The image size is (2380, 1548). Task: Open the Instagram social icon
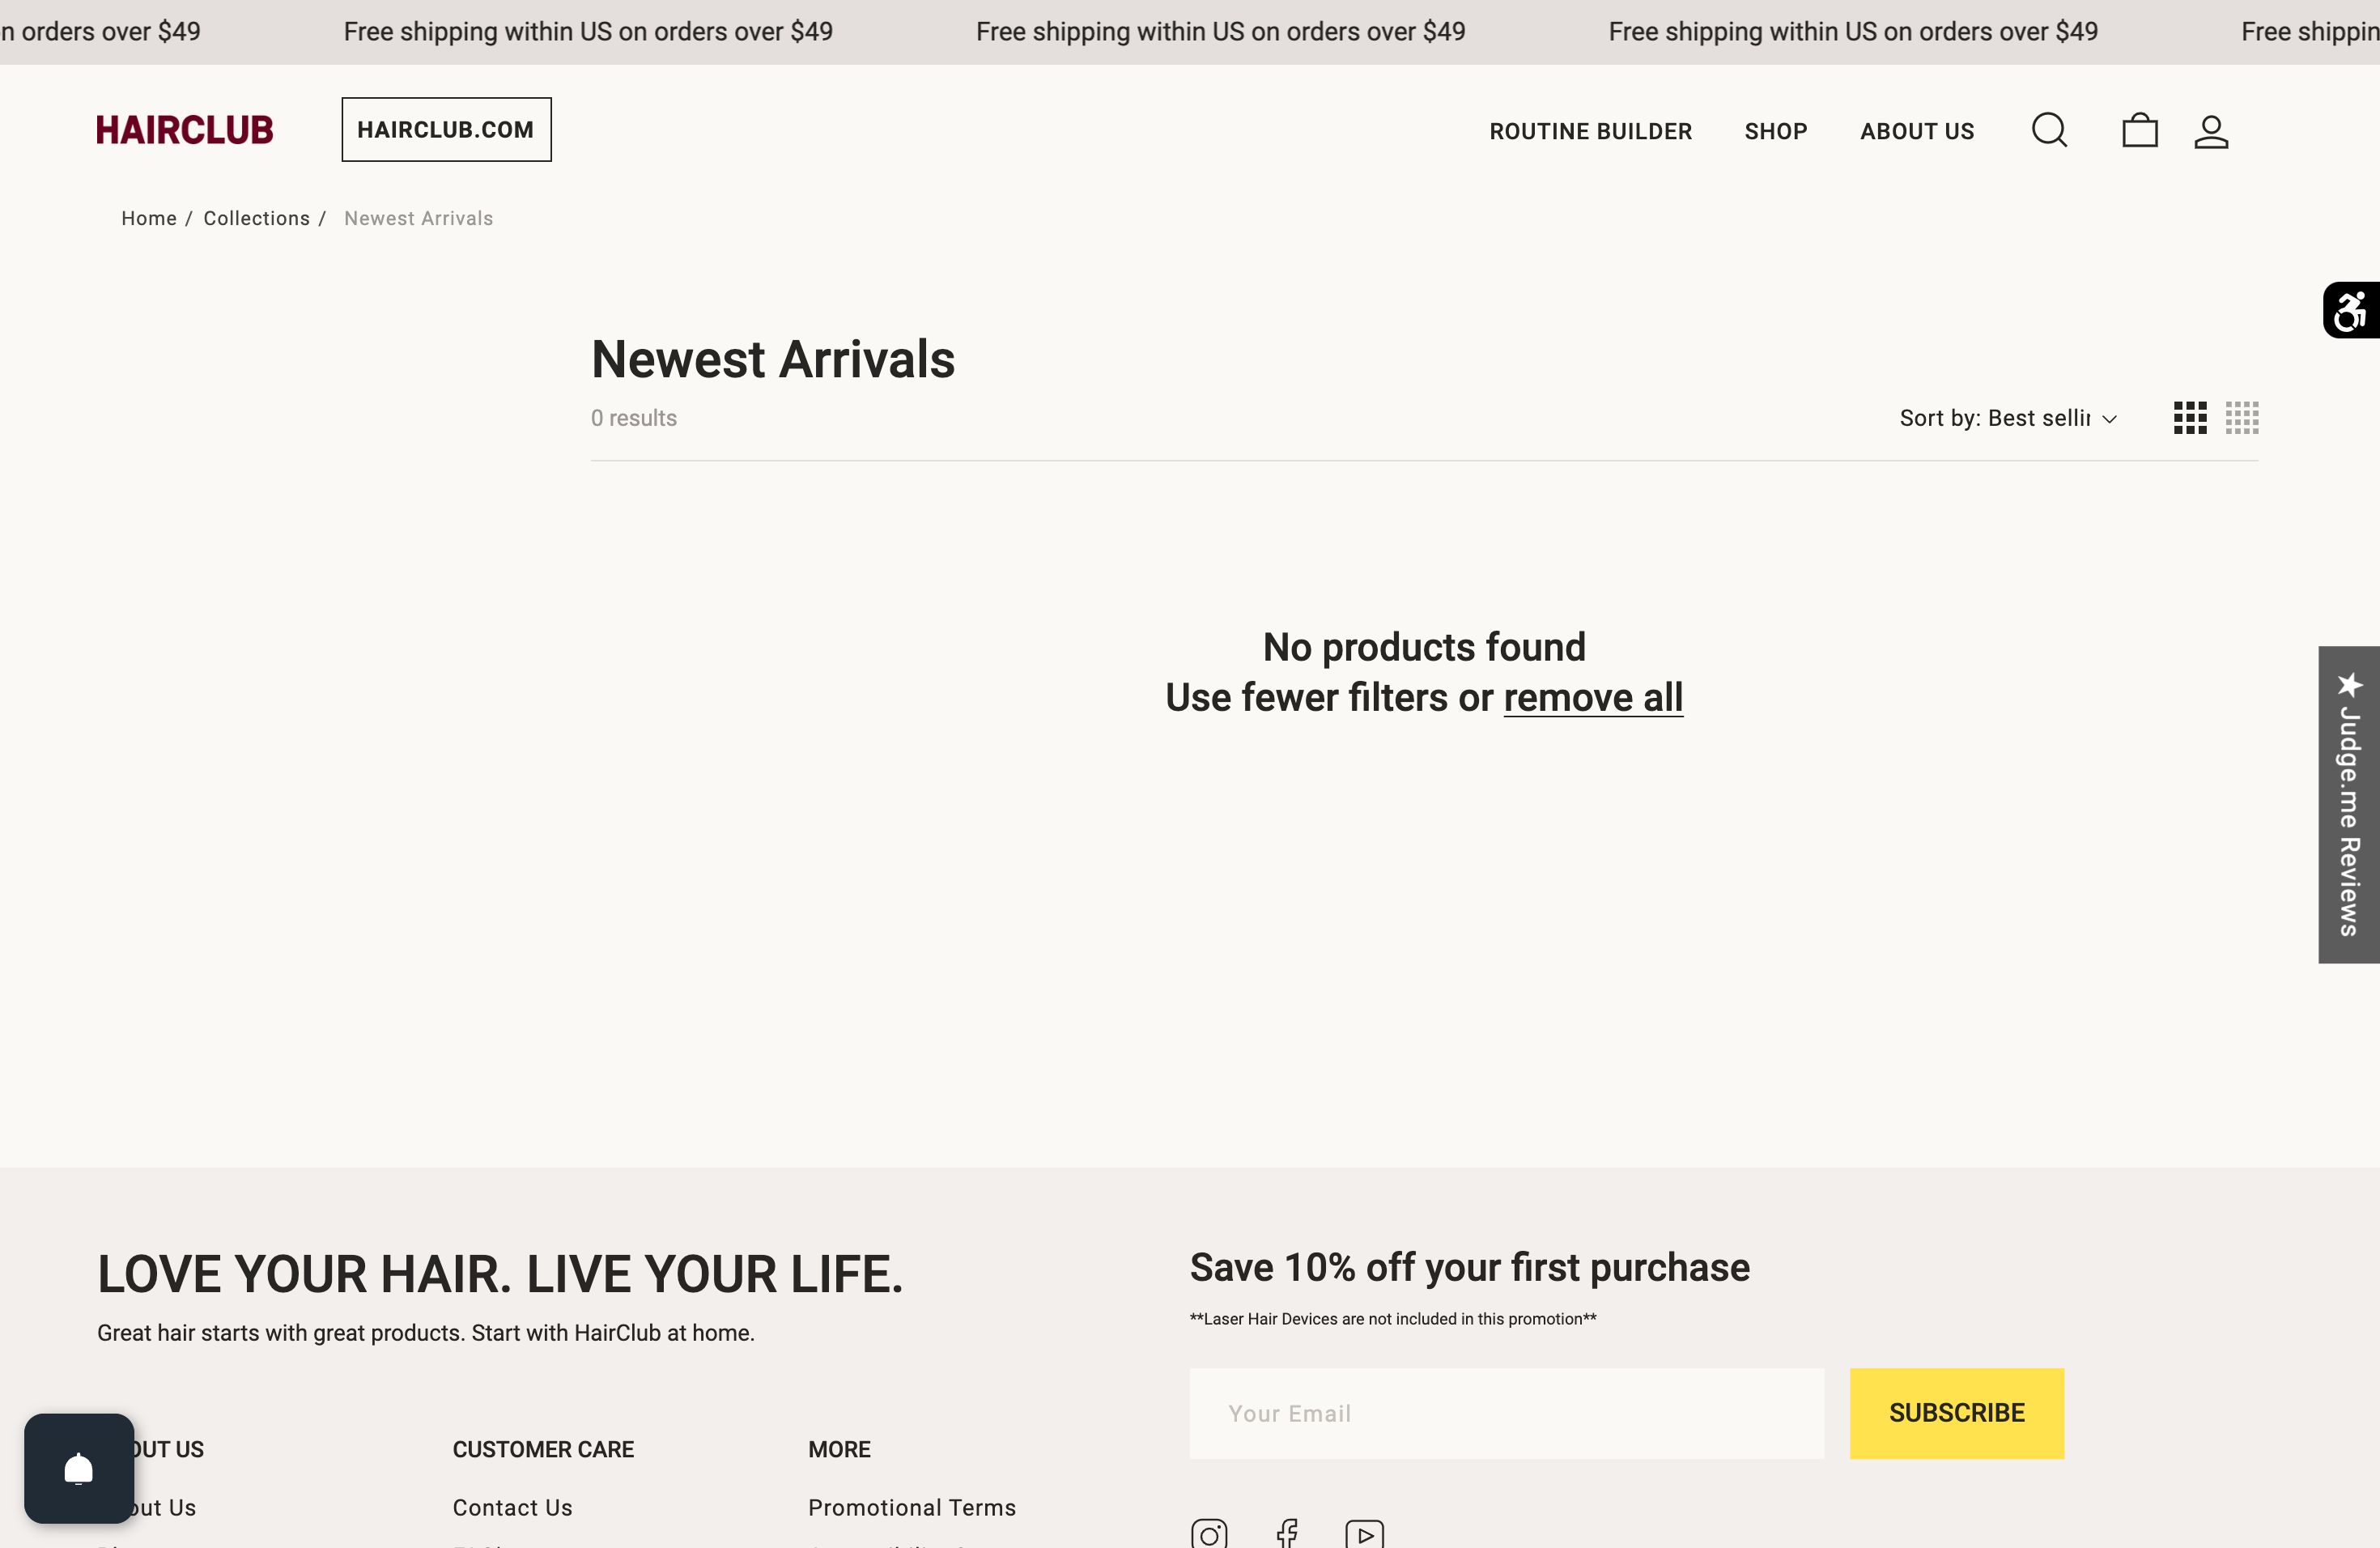click(x=1209, y=1533)
